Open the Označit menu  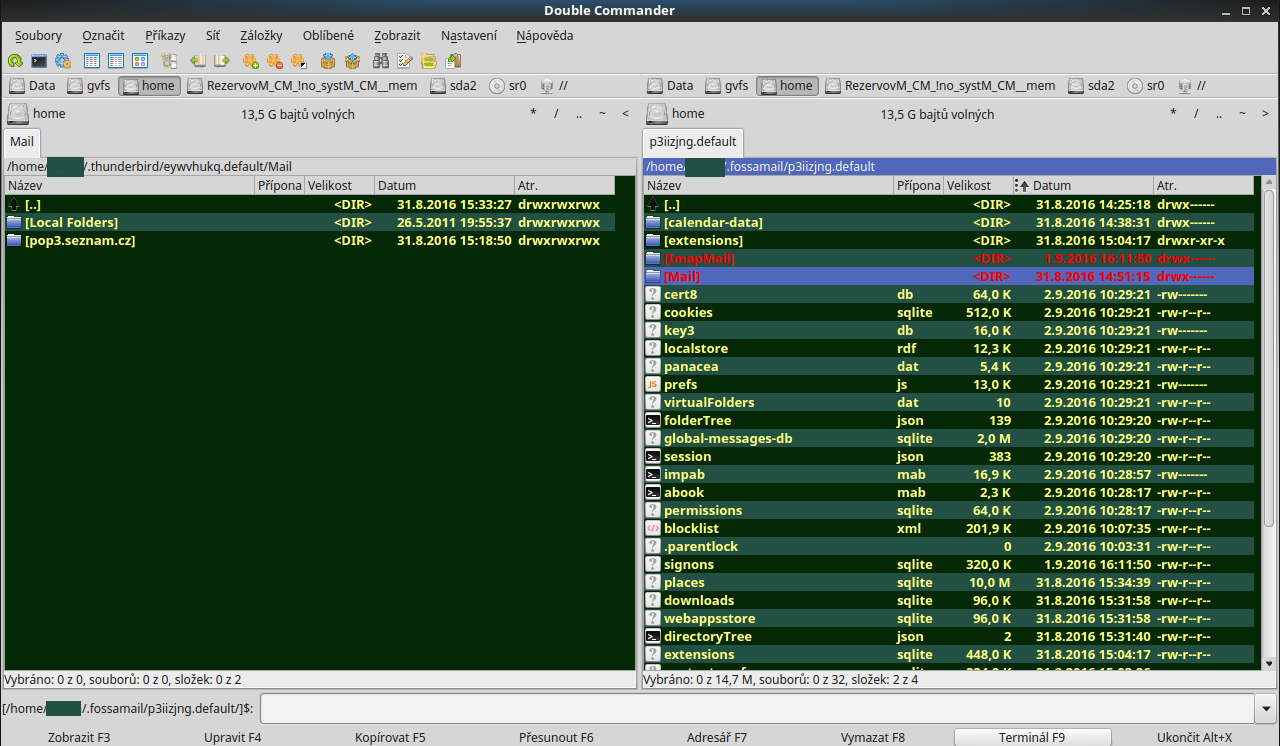pos(103,35)
